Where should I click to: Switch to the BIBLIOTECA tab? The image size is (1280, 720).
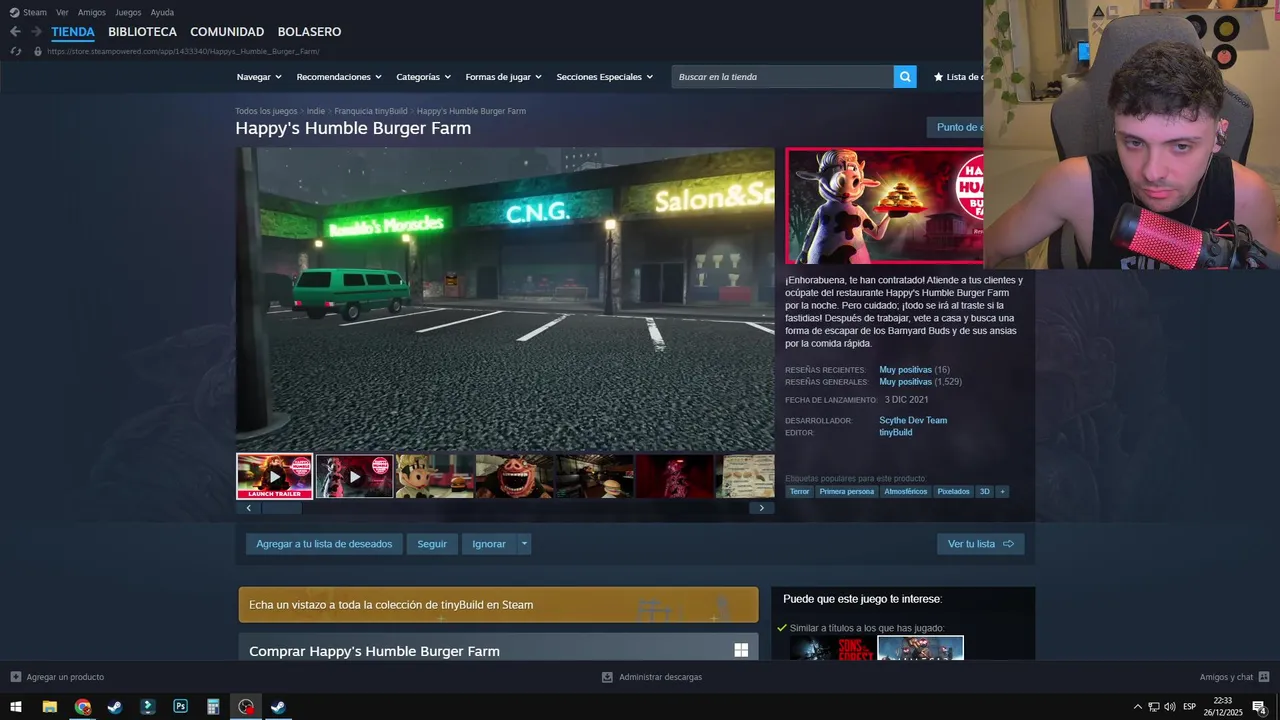(142, 32)
